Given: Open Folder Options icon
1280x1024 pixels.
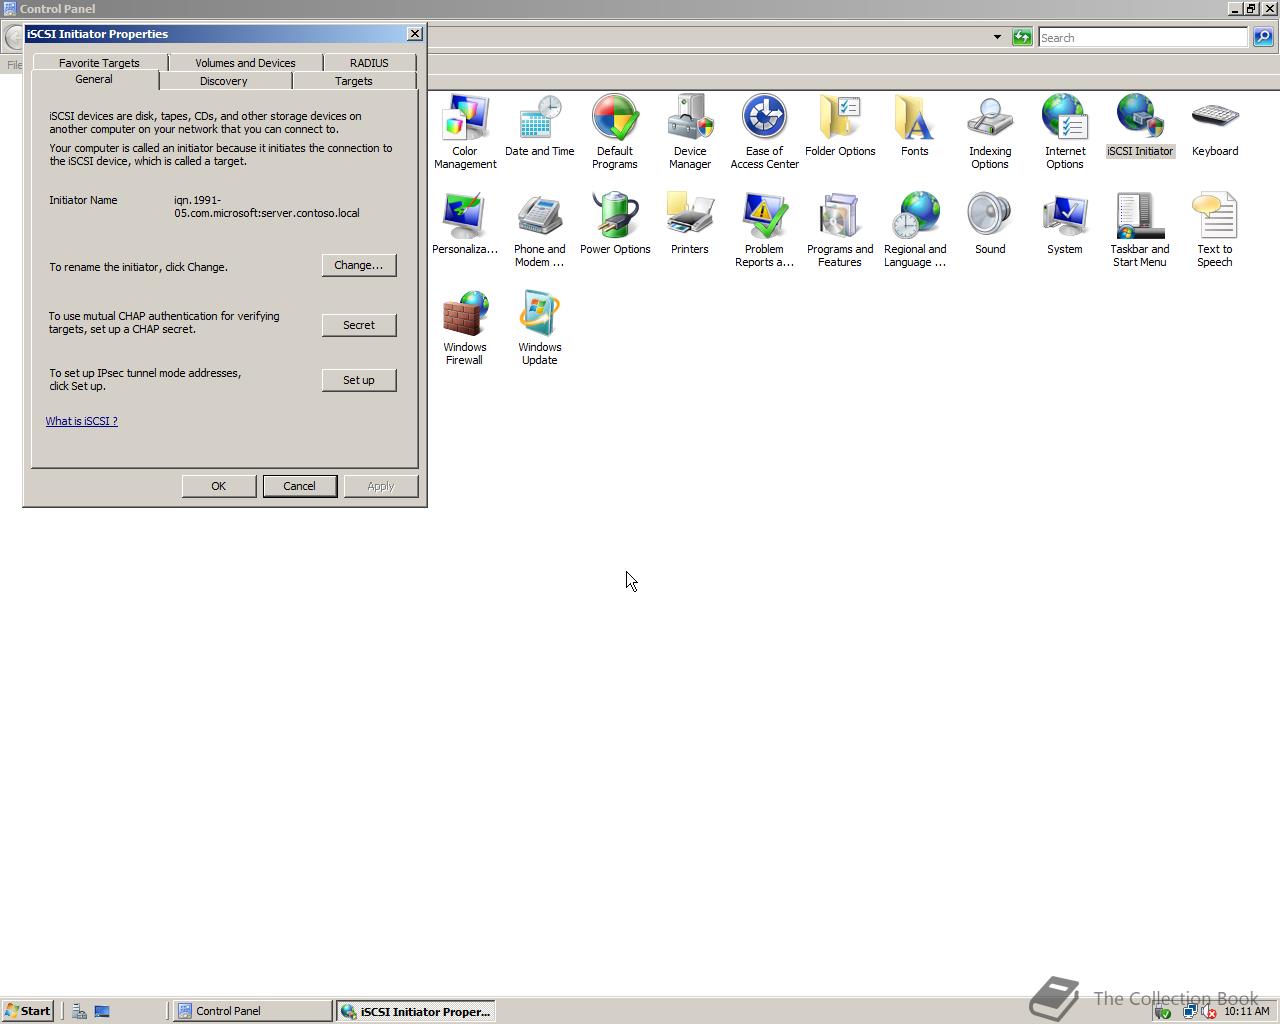Looking at the screenshot, I should click(840, 126).
